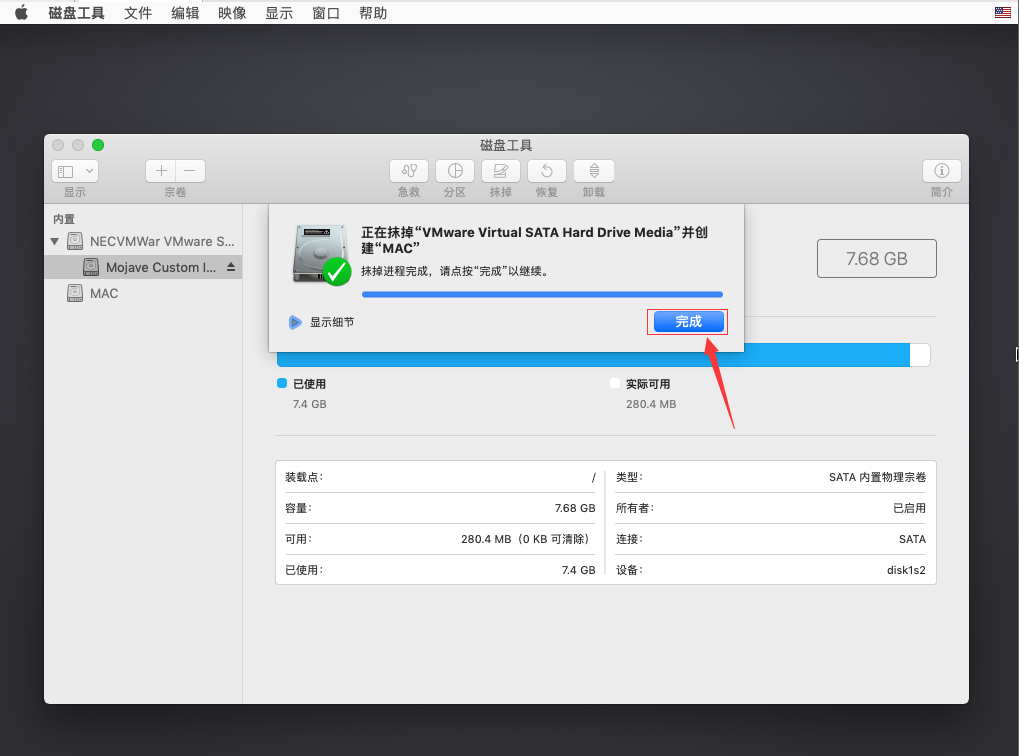Open the 映像 menu

pos(232,13)
